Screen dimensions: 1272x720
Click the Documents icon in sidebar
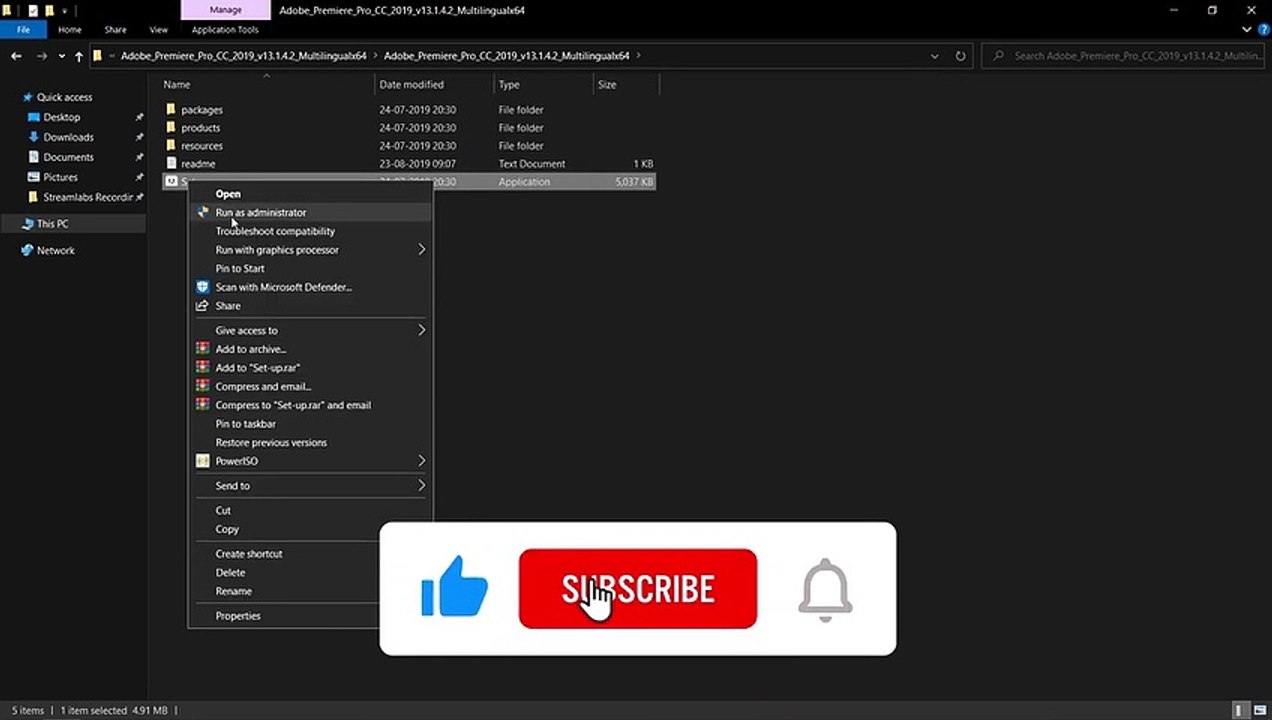(x=34, y=157)
